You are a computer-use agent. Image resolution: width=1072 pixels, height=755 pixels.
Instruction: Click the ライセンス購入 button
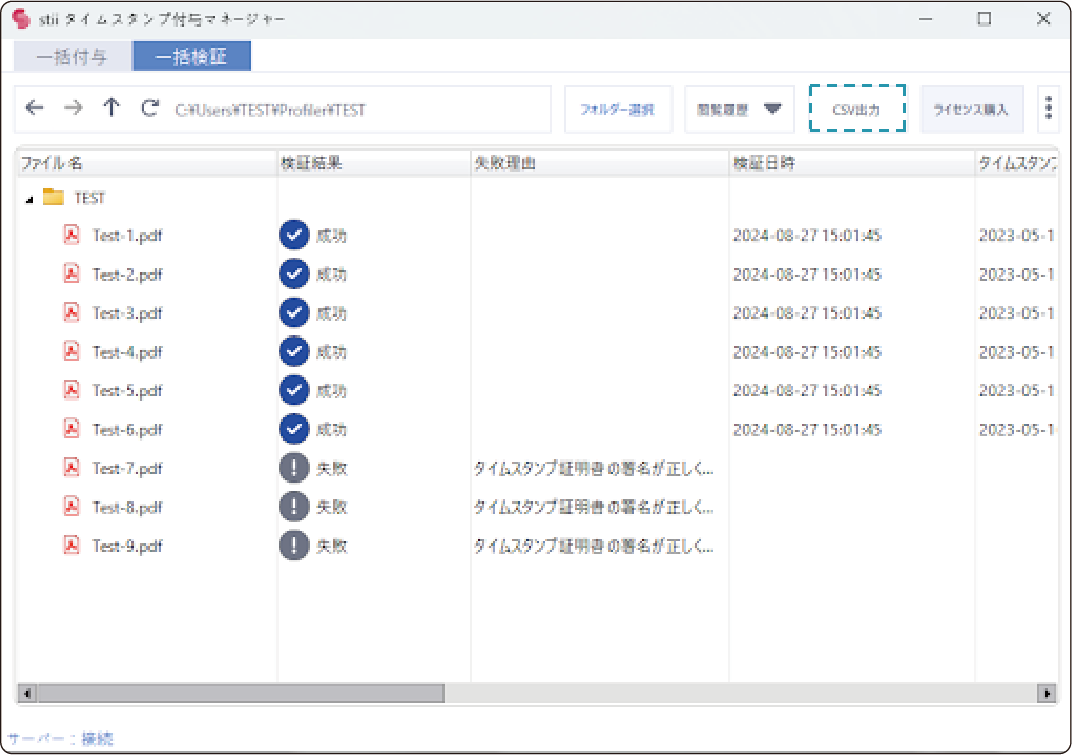[971, 109]
